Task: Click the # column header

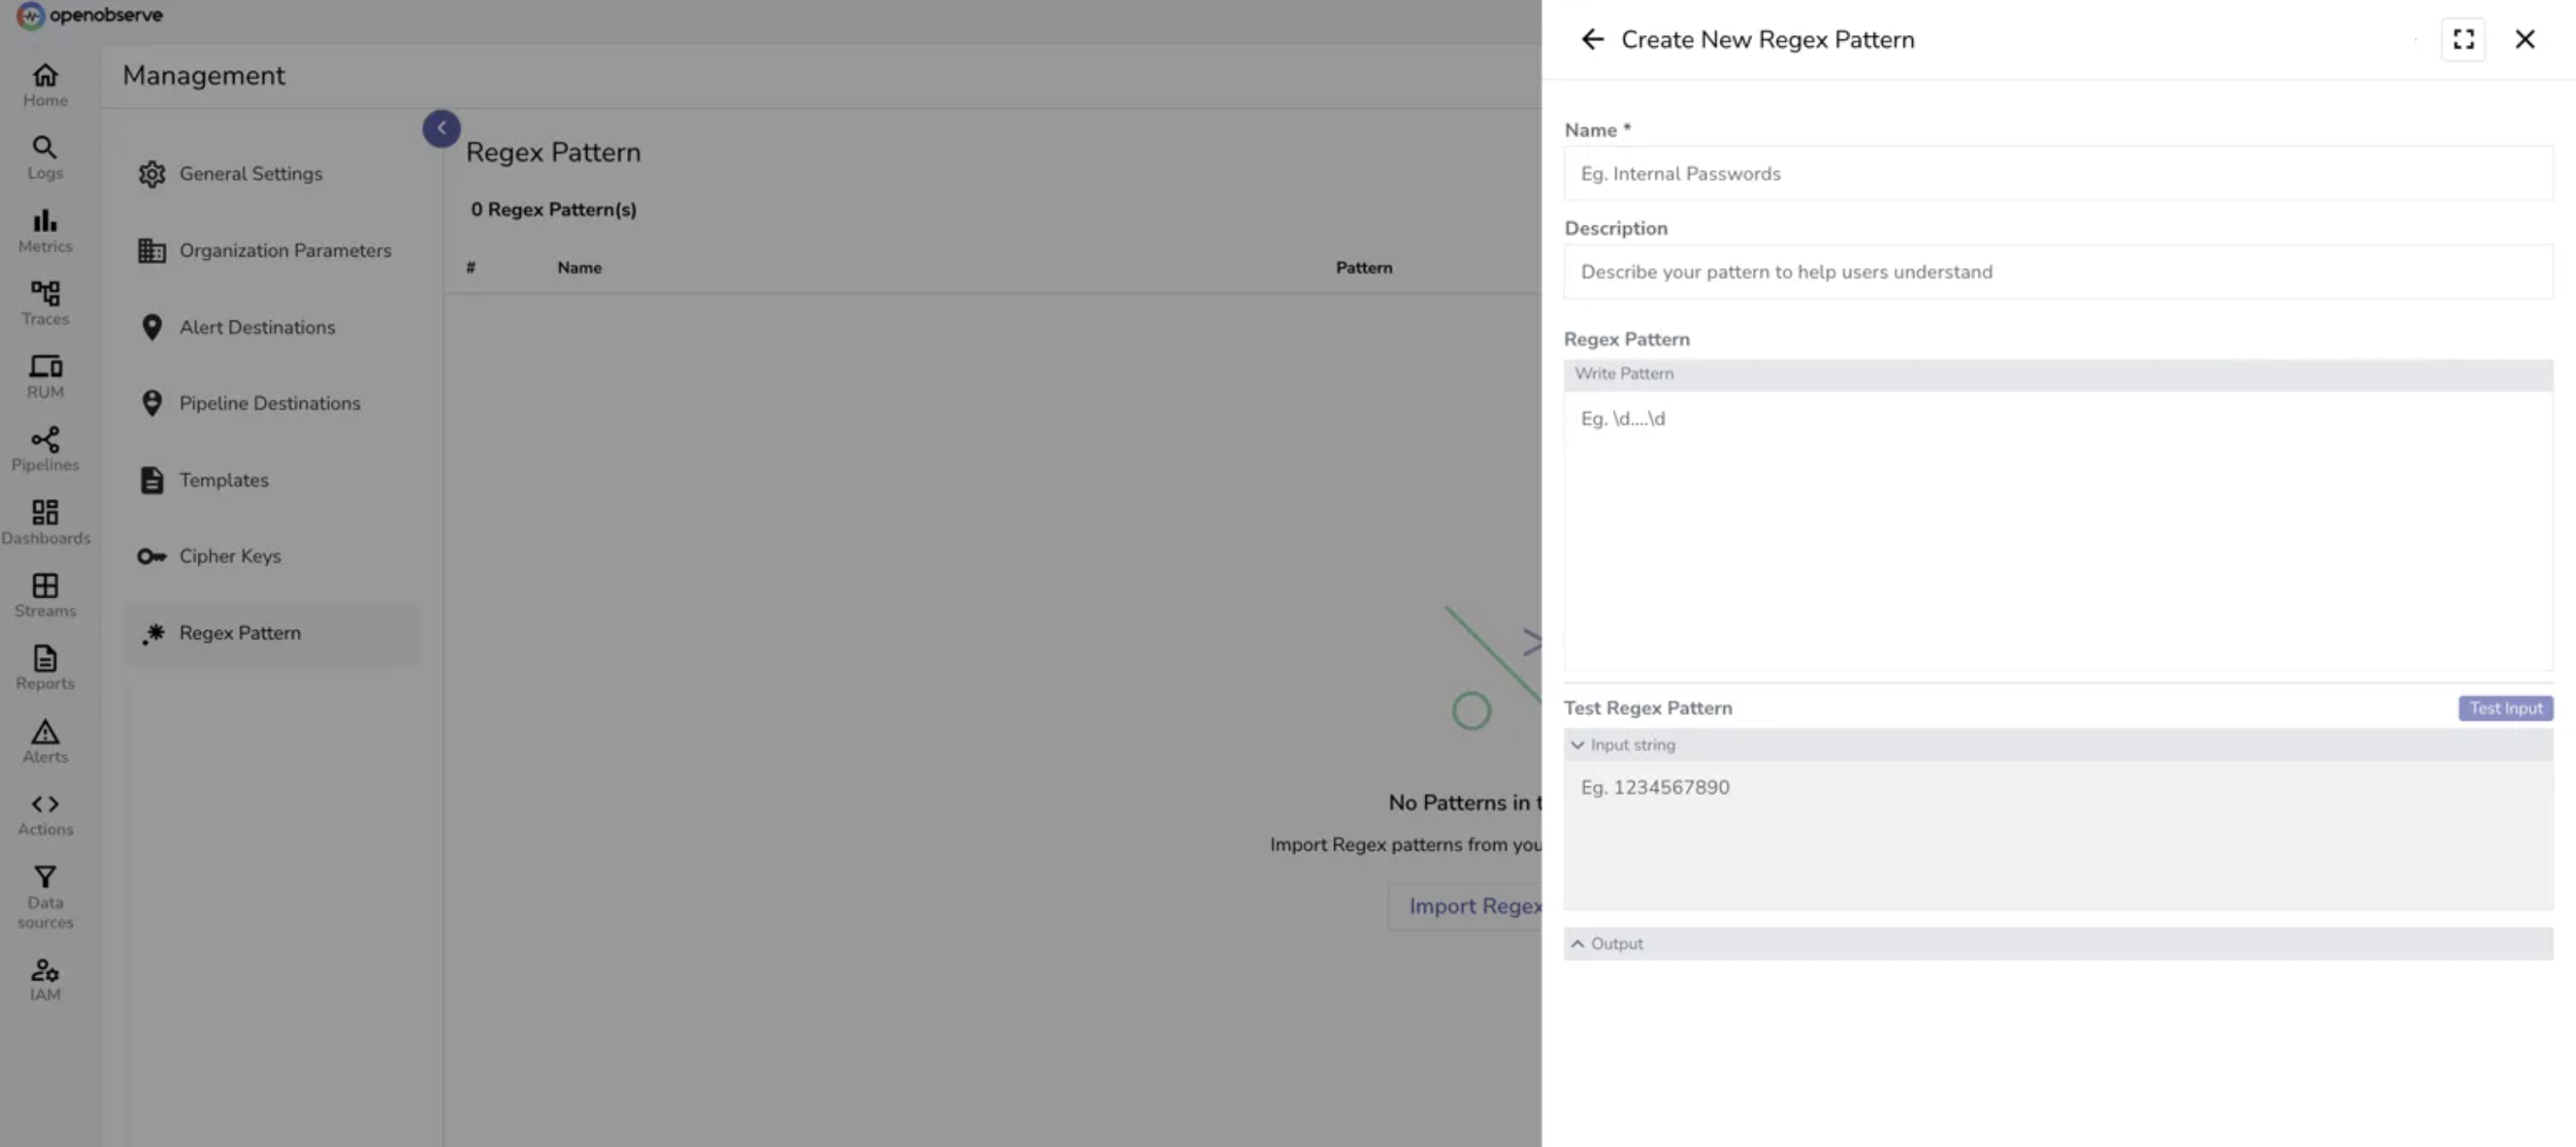Action: click(x=470, y=268)
